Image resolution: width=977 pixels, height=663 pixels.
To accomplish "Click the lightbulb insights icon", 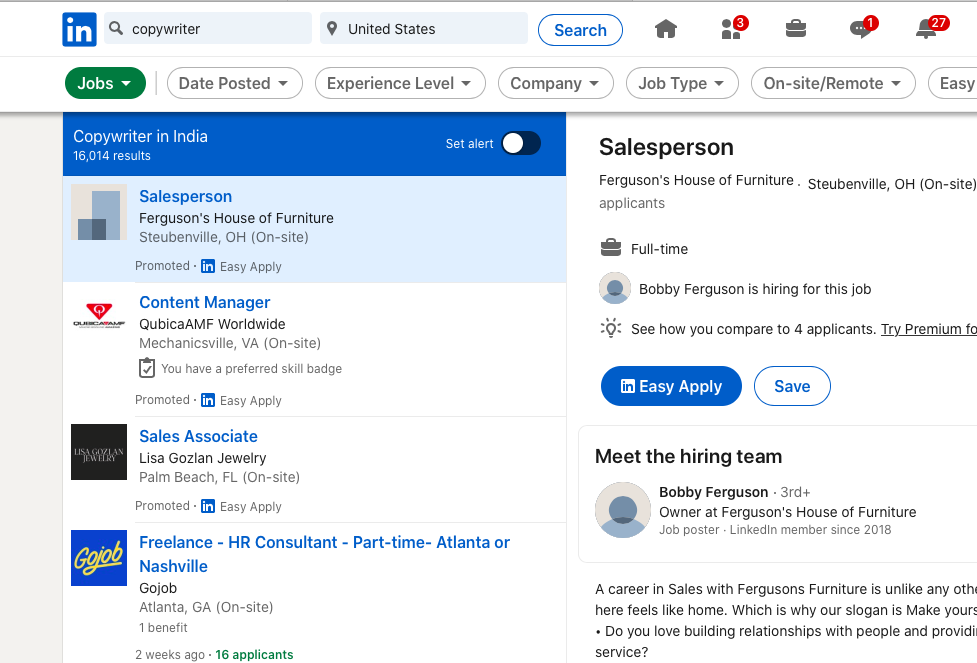I will pos(611,328).
